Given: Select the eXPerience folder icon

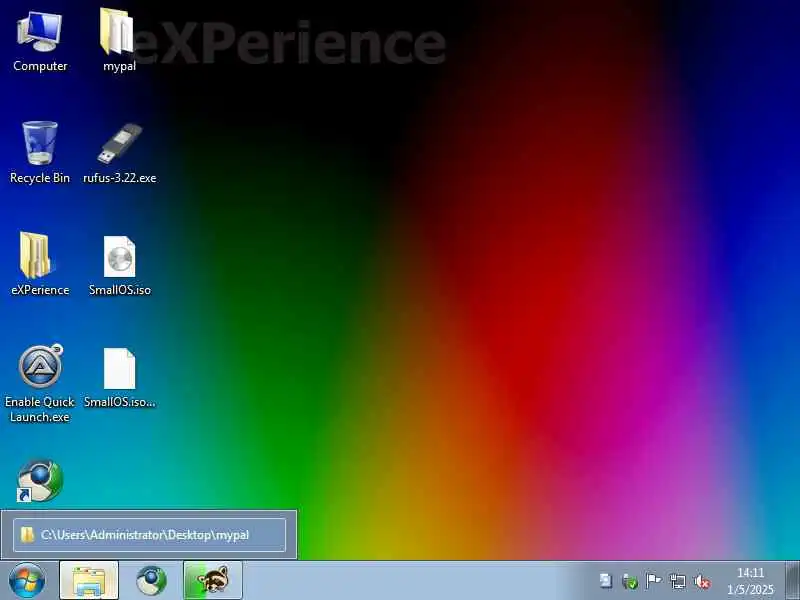Looking at the screenshot, I should click(x=37, y=255).
